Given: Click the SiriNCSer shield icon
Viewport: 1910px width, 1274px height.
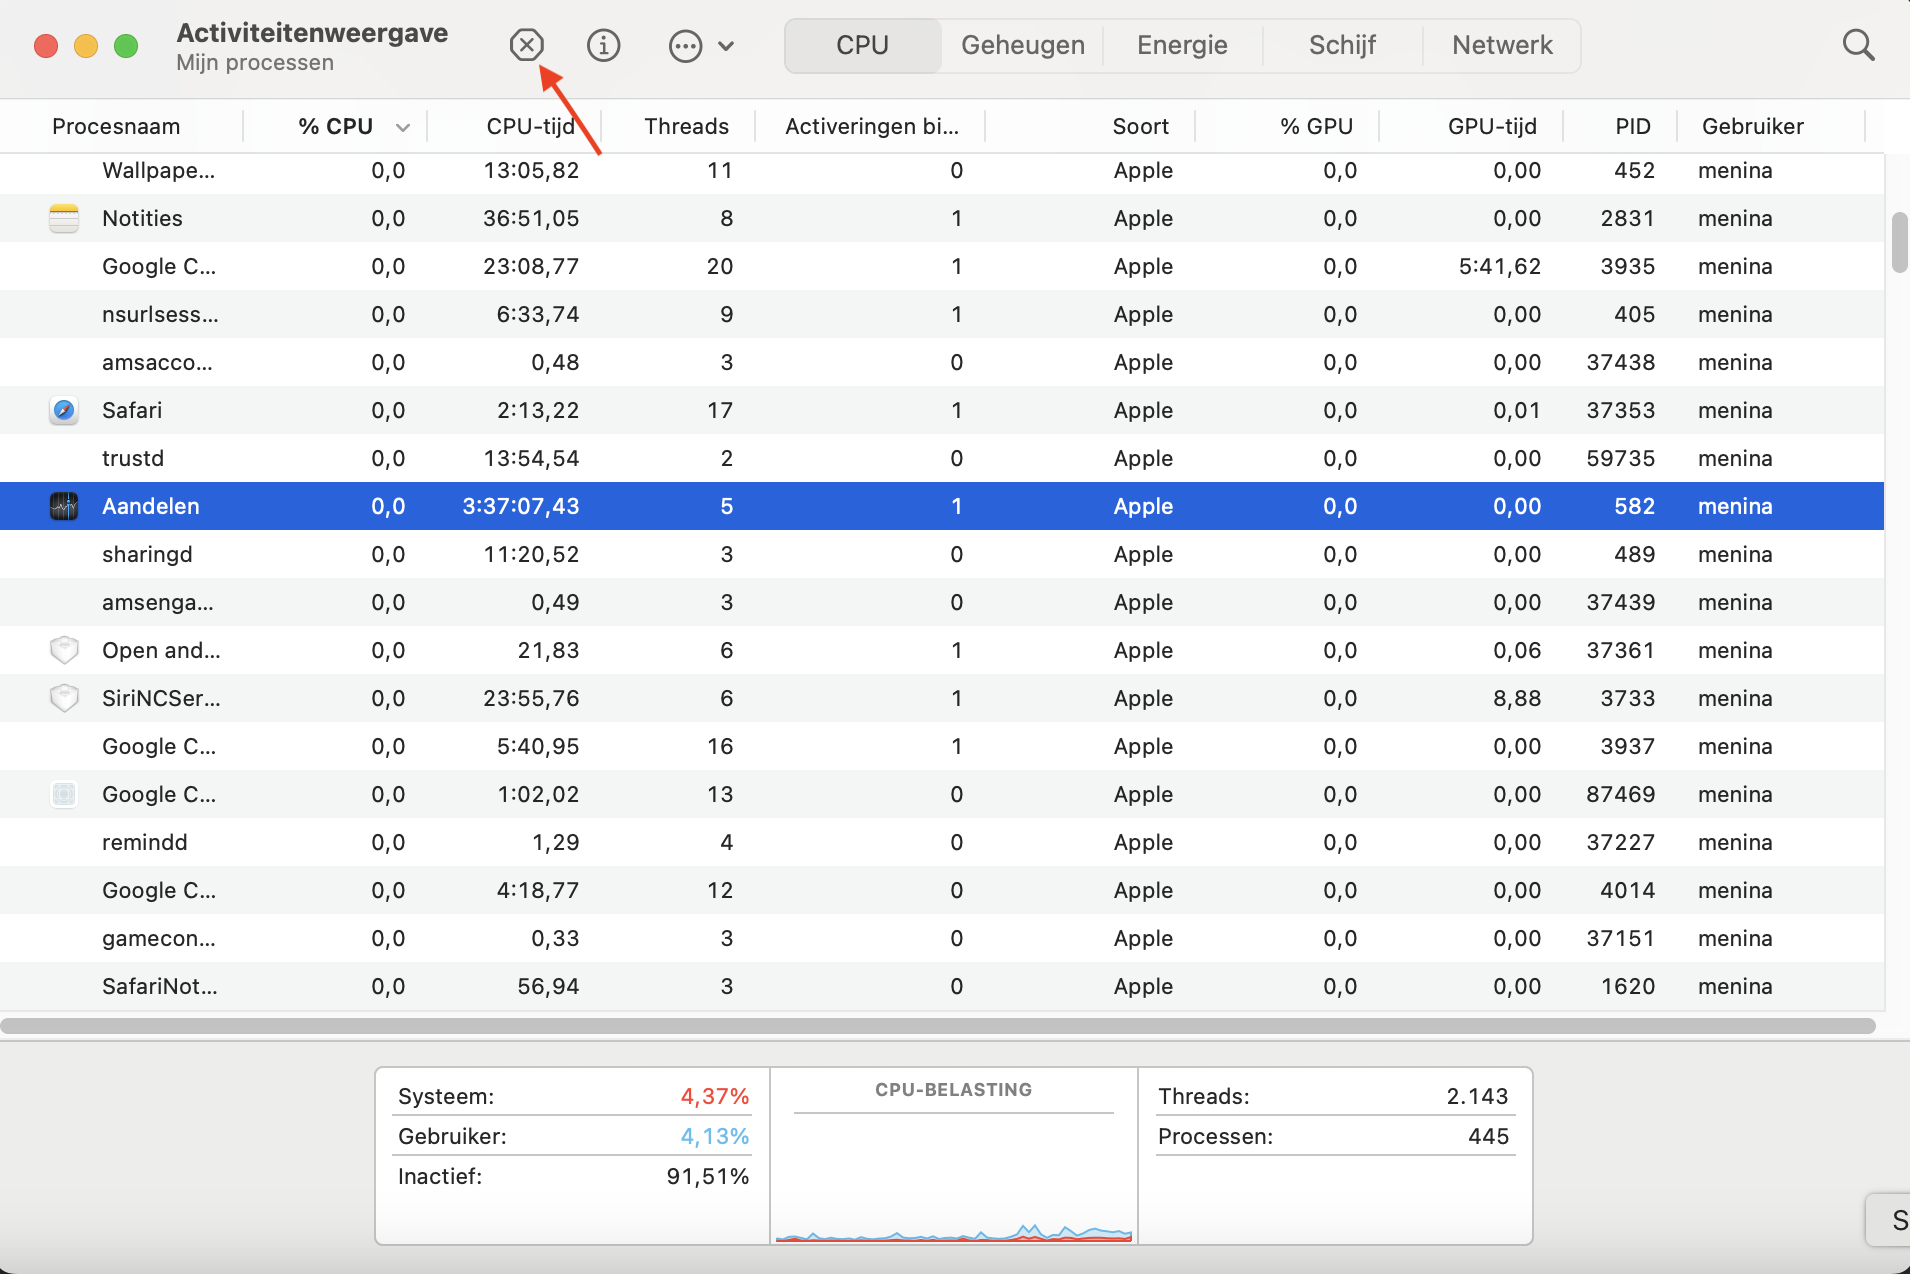Looking at the screenshot, I should coord(64,698).
